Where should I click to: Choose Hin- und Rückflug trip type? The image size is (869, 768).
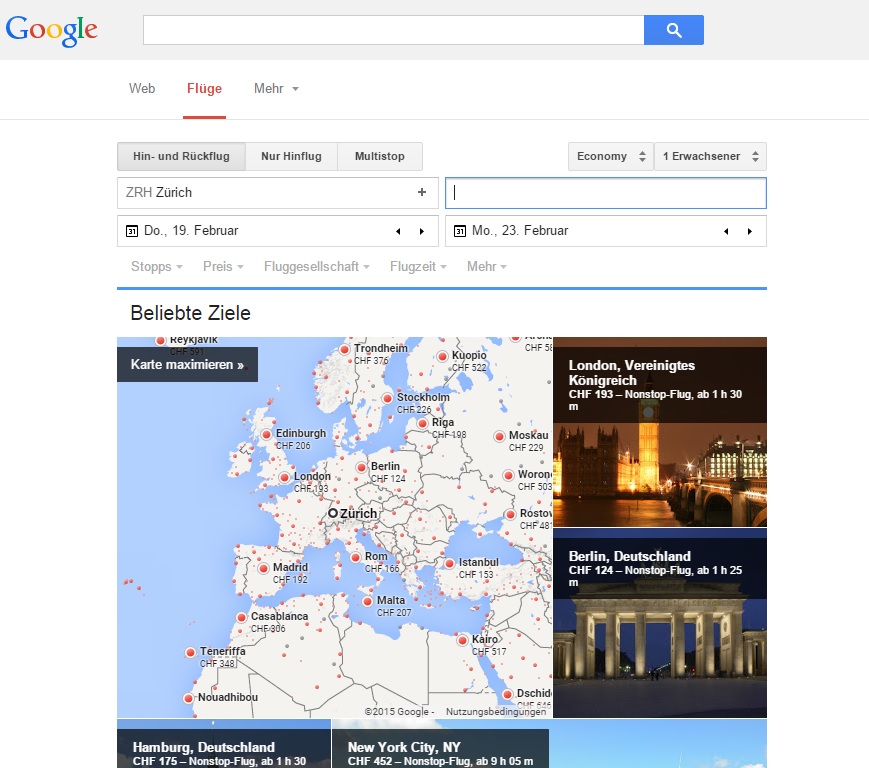click(x=181, y=156)
